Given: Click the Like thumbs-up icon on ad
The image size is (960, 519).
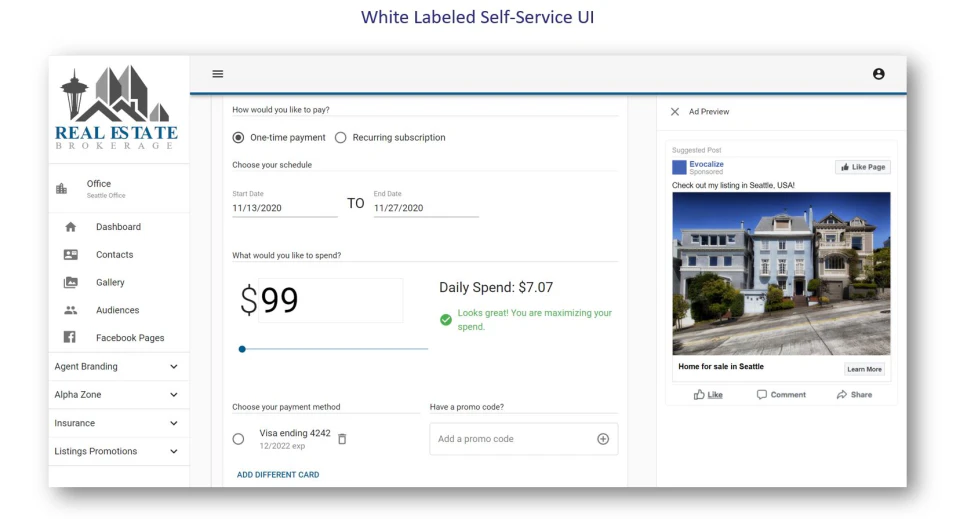Looking at the screenshot, I should click(x=700, y=395).
